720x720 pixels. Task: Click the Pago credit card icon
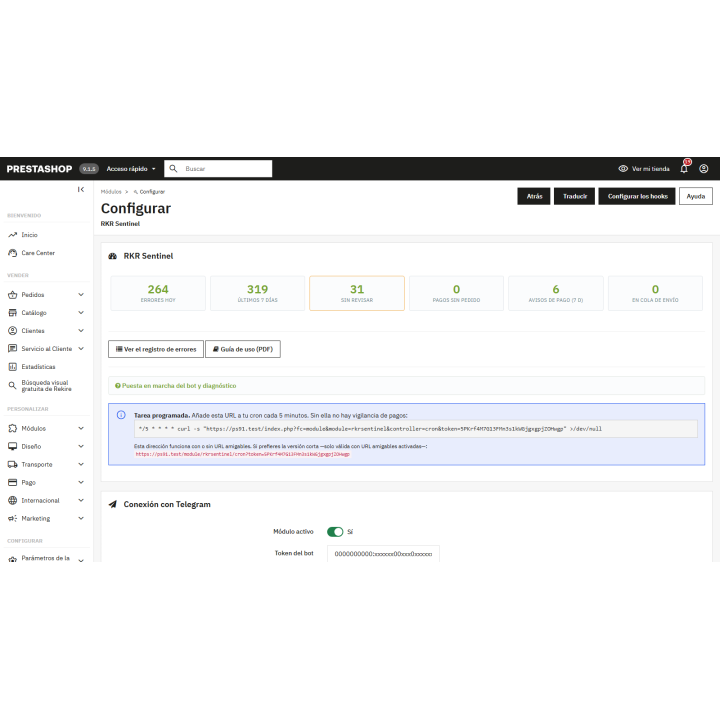(12, 483)
